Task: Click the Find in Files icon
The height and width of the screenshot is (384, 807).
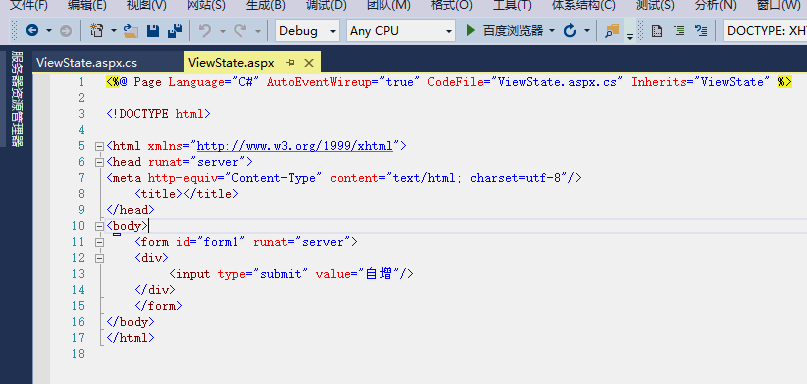Action: click(611, 31)
